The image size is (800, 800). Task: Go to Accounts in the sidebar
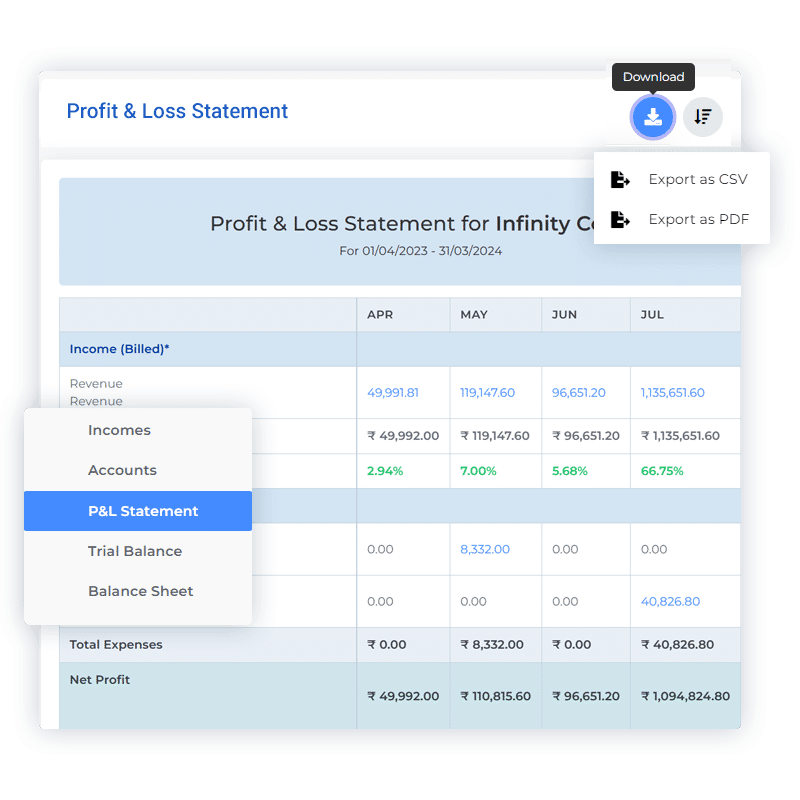click(x=122, y=471)
